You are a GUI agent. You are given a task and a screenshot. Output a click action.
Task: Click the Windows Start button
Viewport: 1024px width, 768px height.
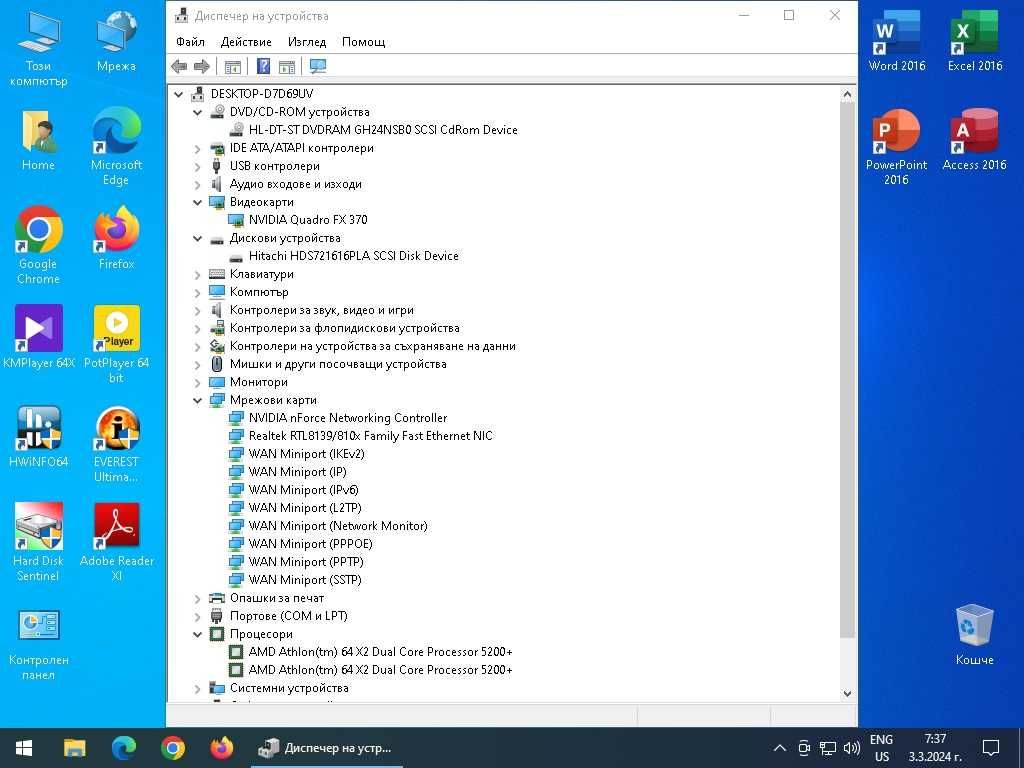pyautogui.click(x=24, y=748)
